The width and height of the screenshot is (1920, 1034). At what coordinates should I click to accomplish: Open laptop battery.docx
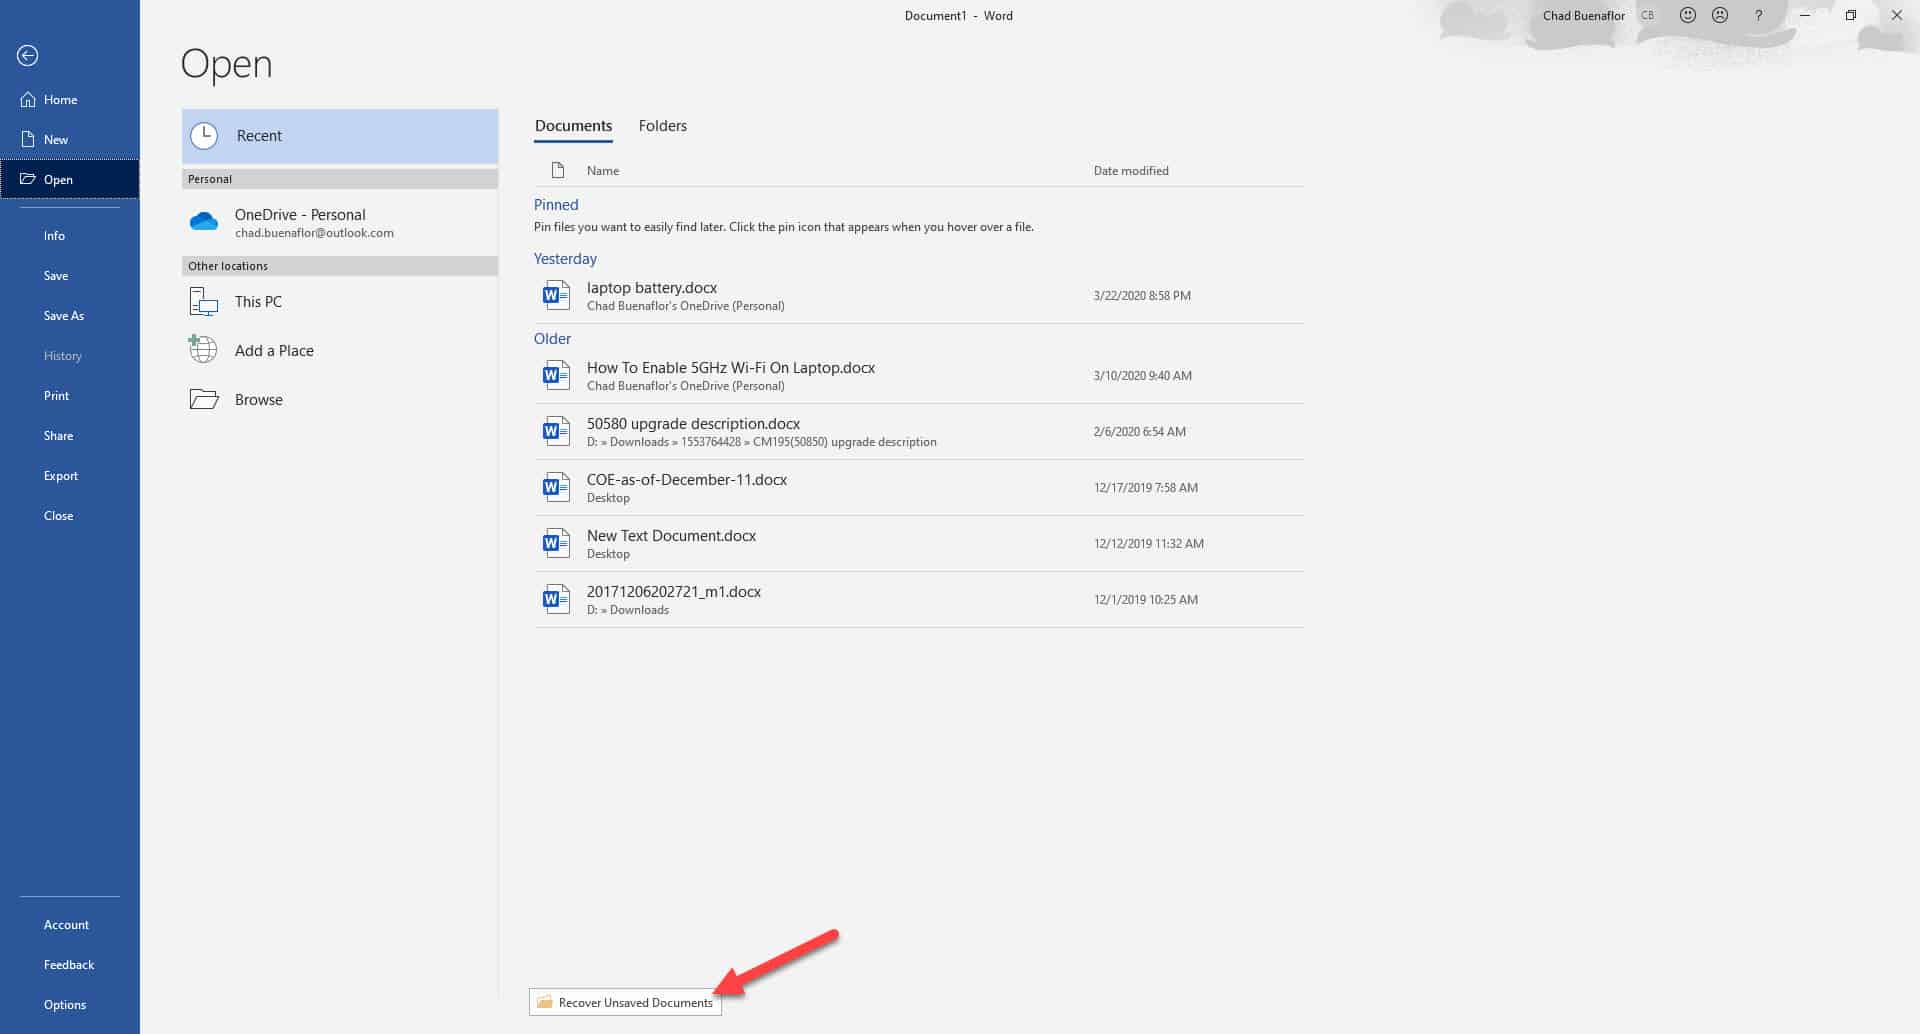tap(919, 295)
